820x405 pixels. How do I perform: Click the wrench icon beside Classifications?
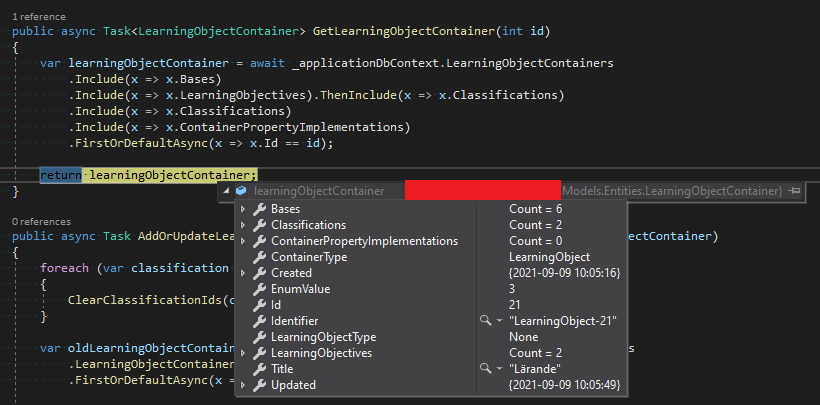pos(259,225)
